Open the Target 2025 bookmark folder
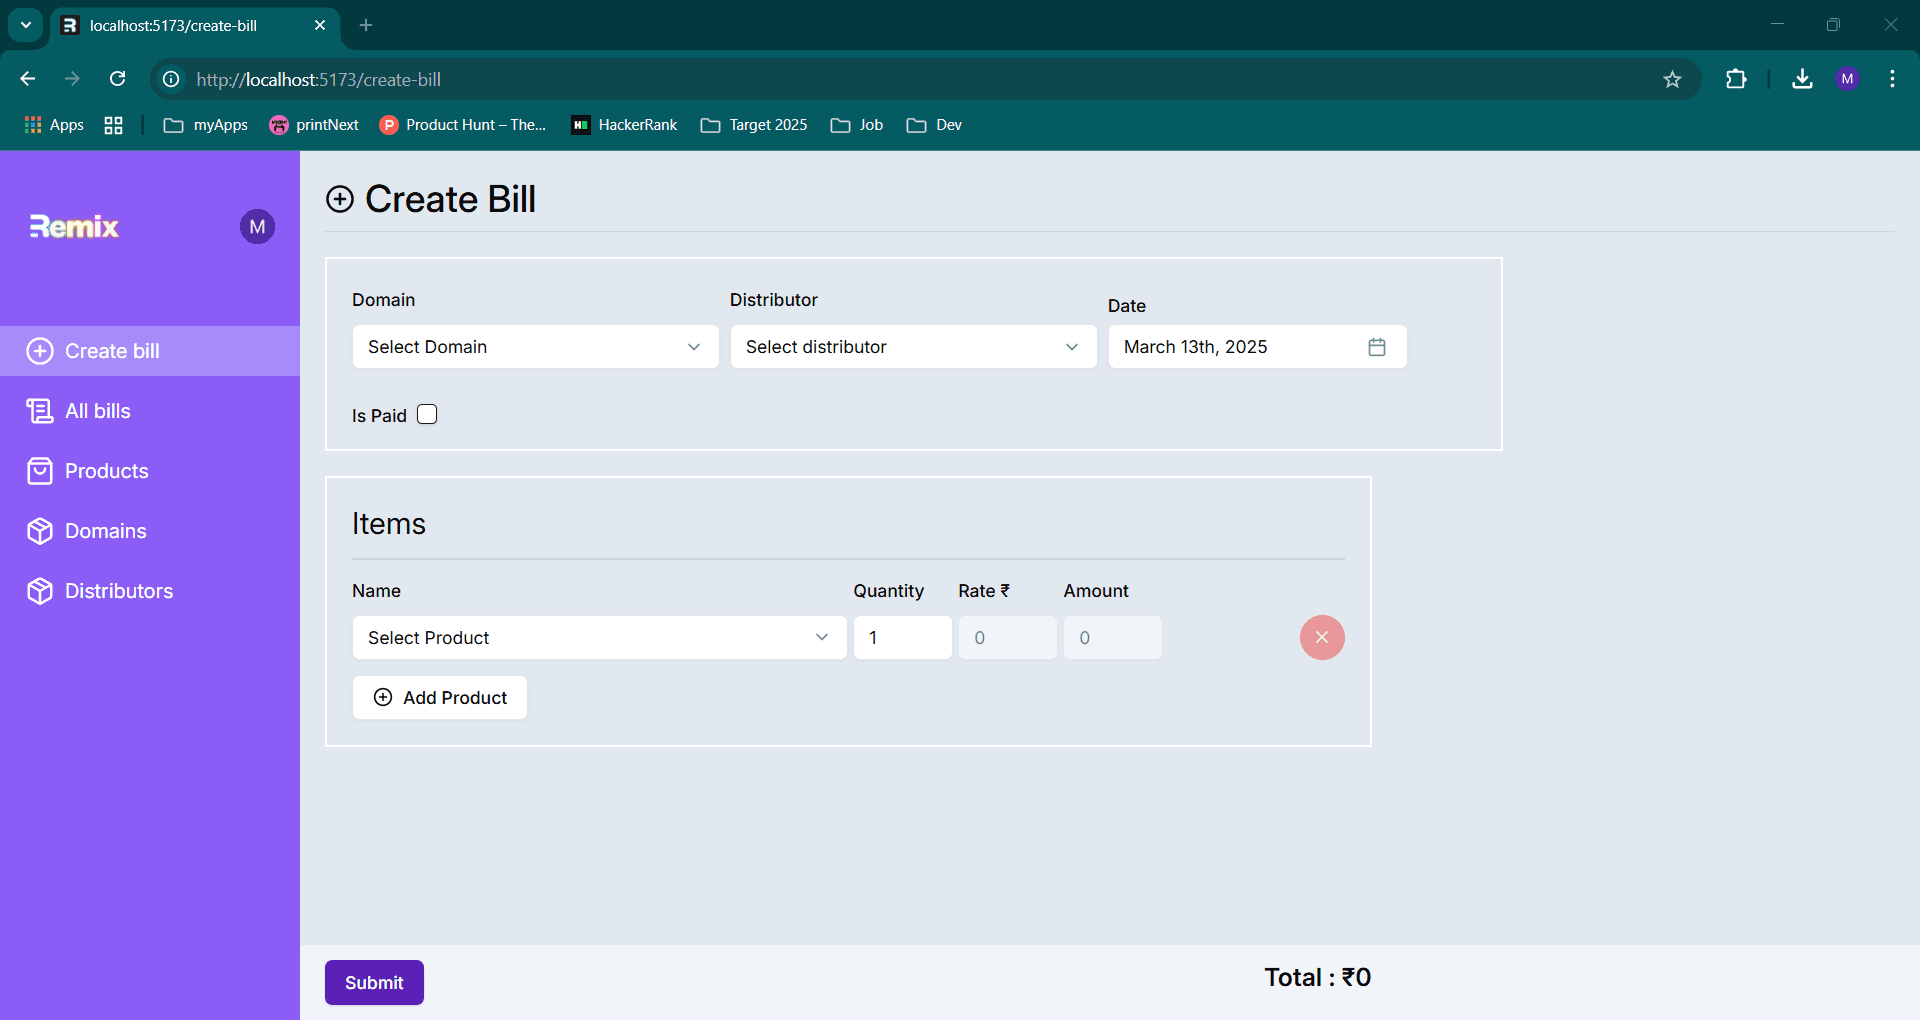The image size is (1920, 1020). (754, 125)
